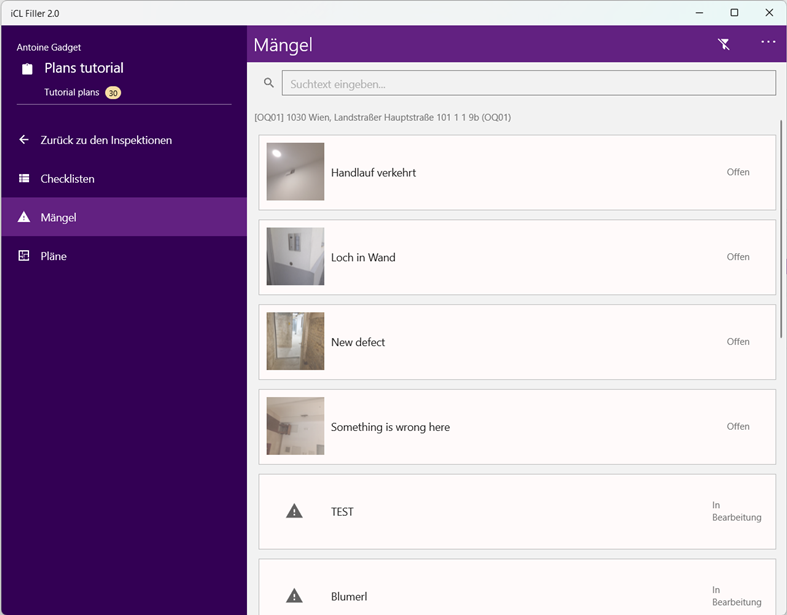This screenshot has height=615, width=787.
Task: Select the TEST defect title
Action: click(342, 512)
